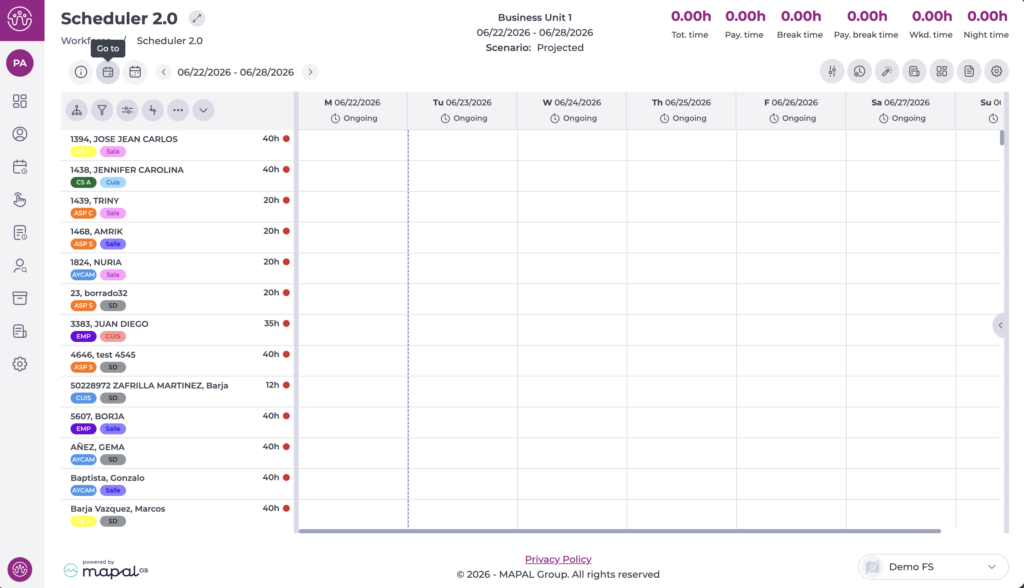Screen dimensions: 1024x588
Task: Click the horizontal scrollbar under the schedule grid
Action: click(x=619, y=531)
